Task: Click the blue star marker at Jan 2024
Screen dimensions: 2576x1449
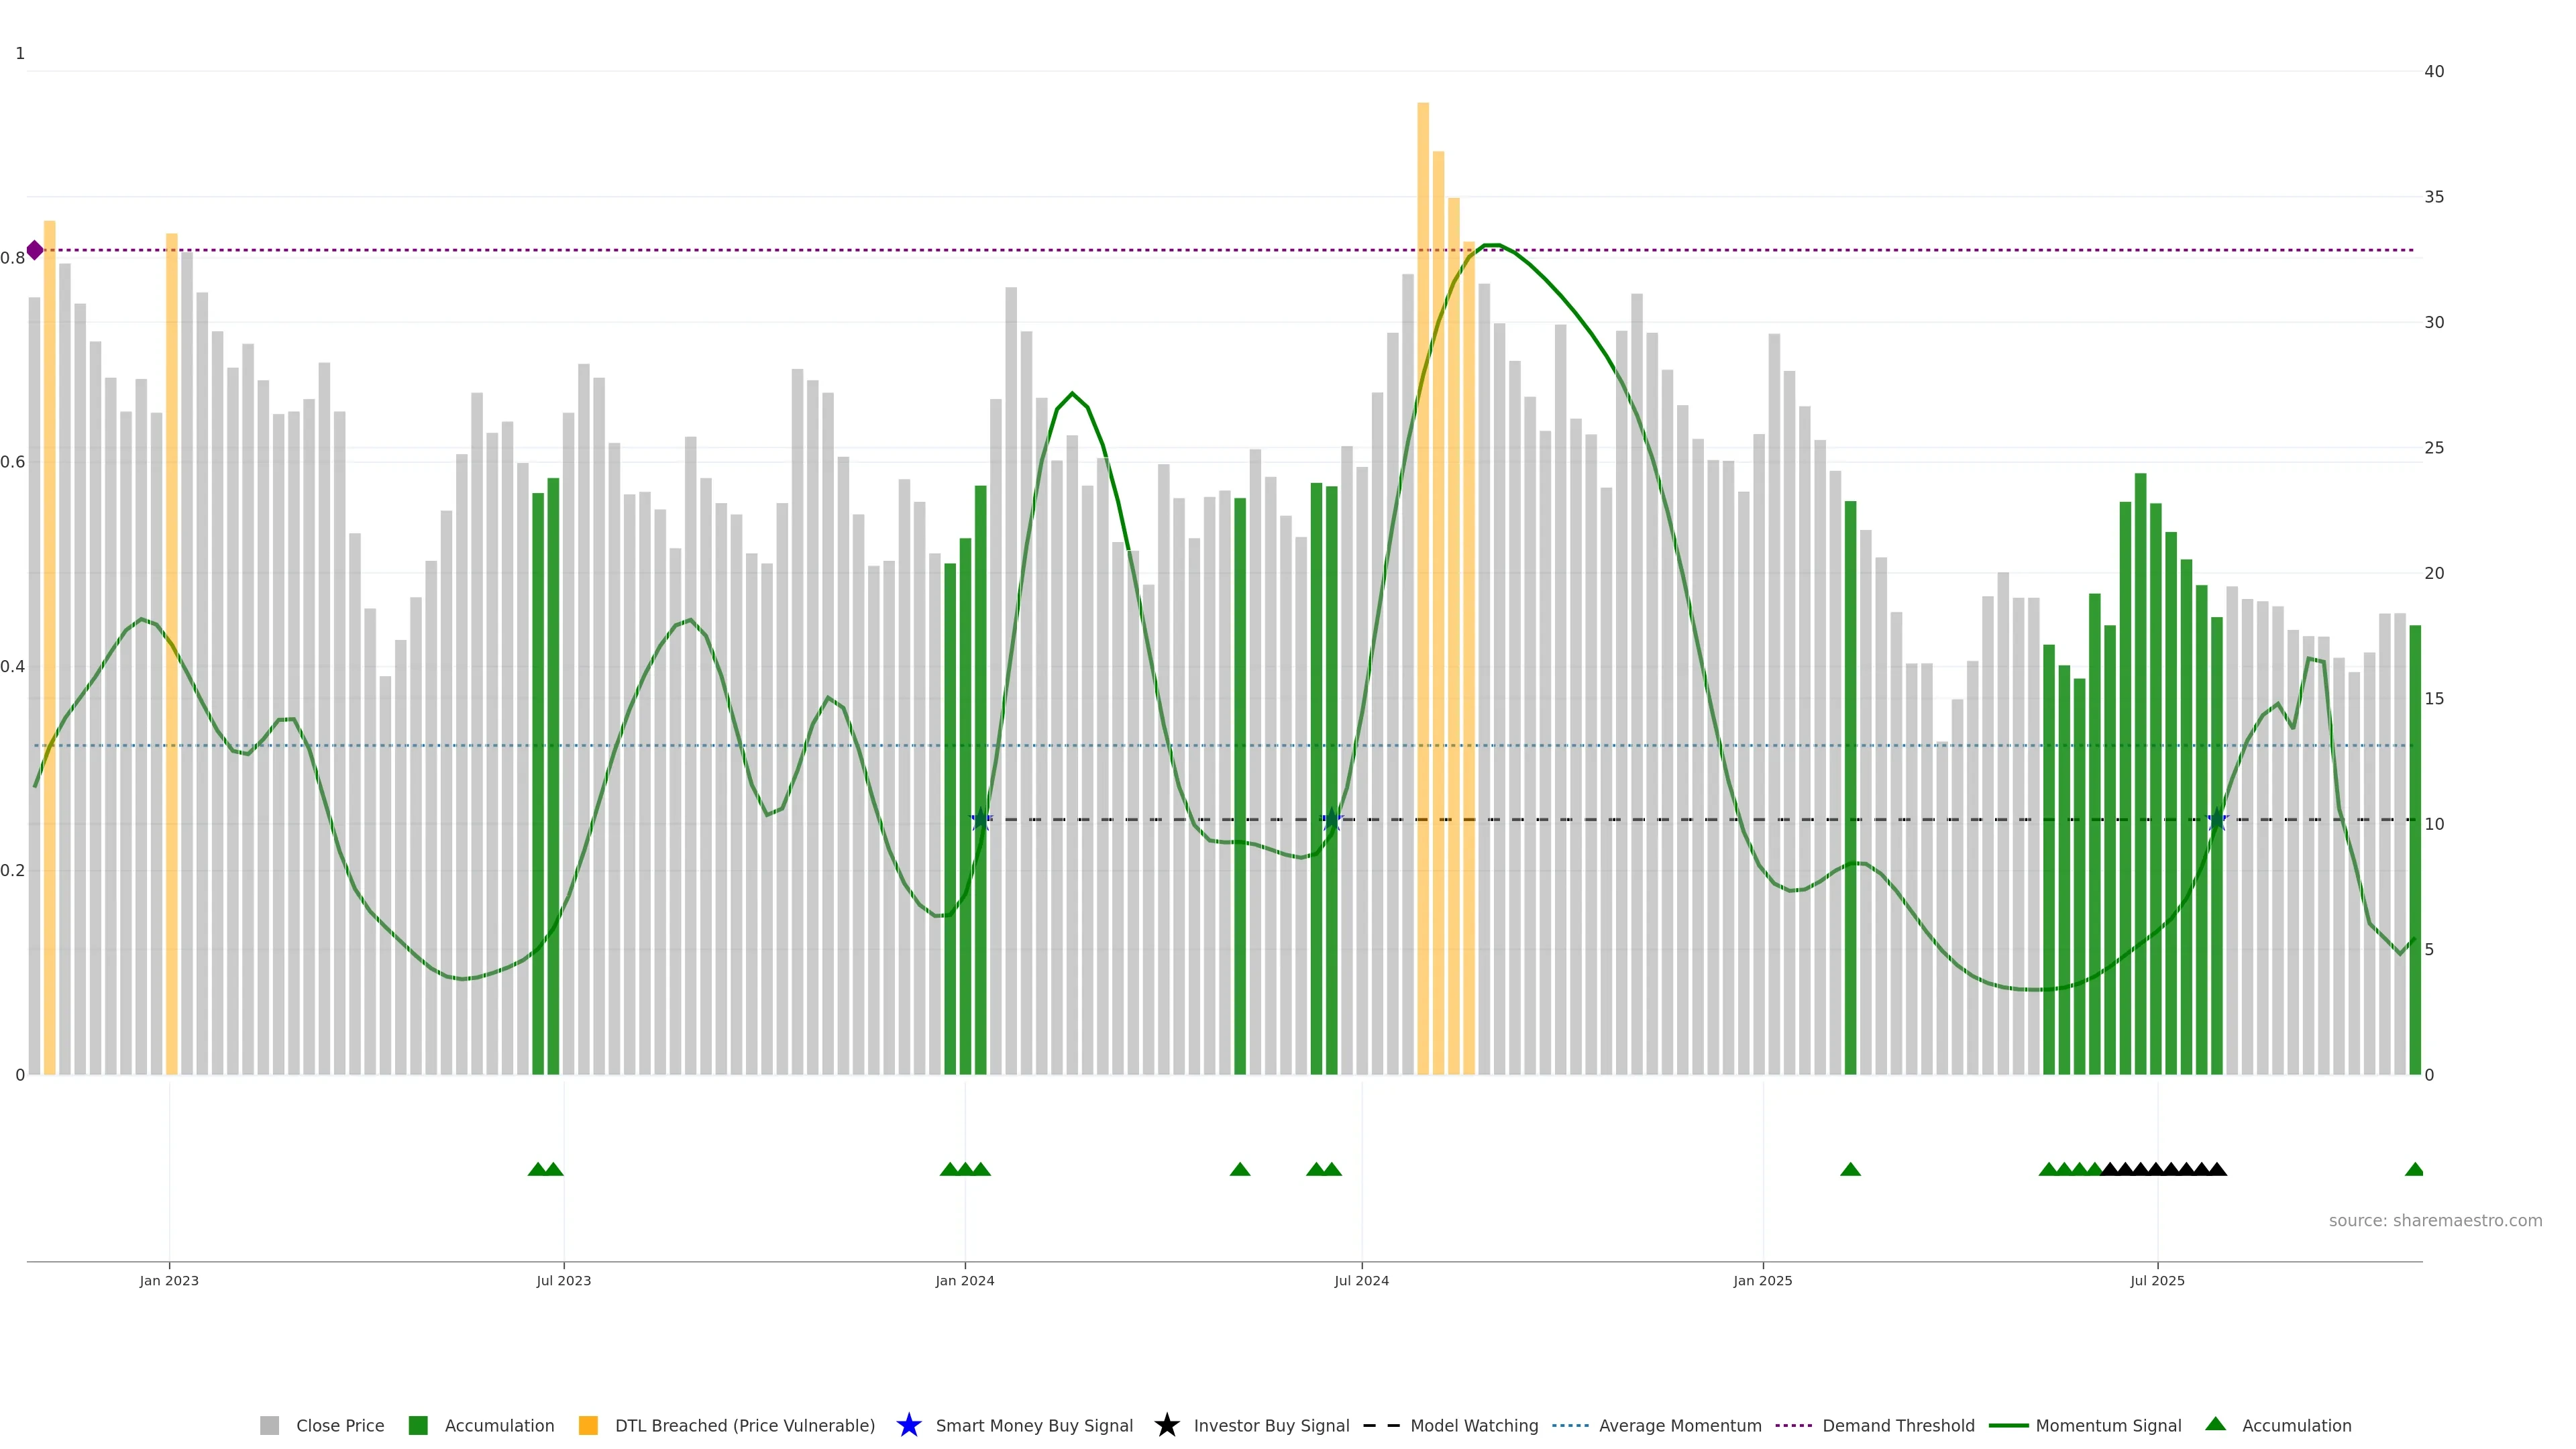Action: point(981,819)
